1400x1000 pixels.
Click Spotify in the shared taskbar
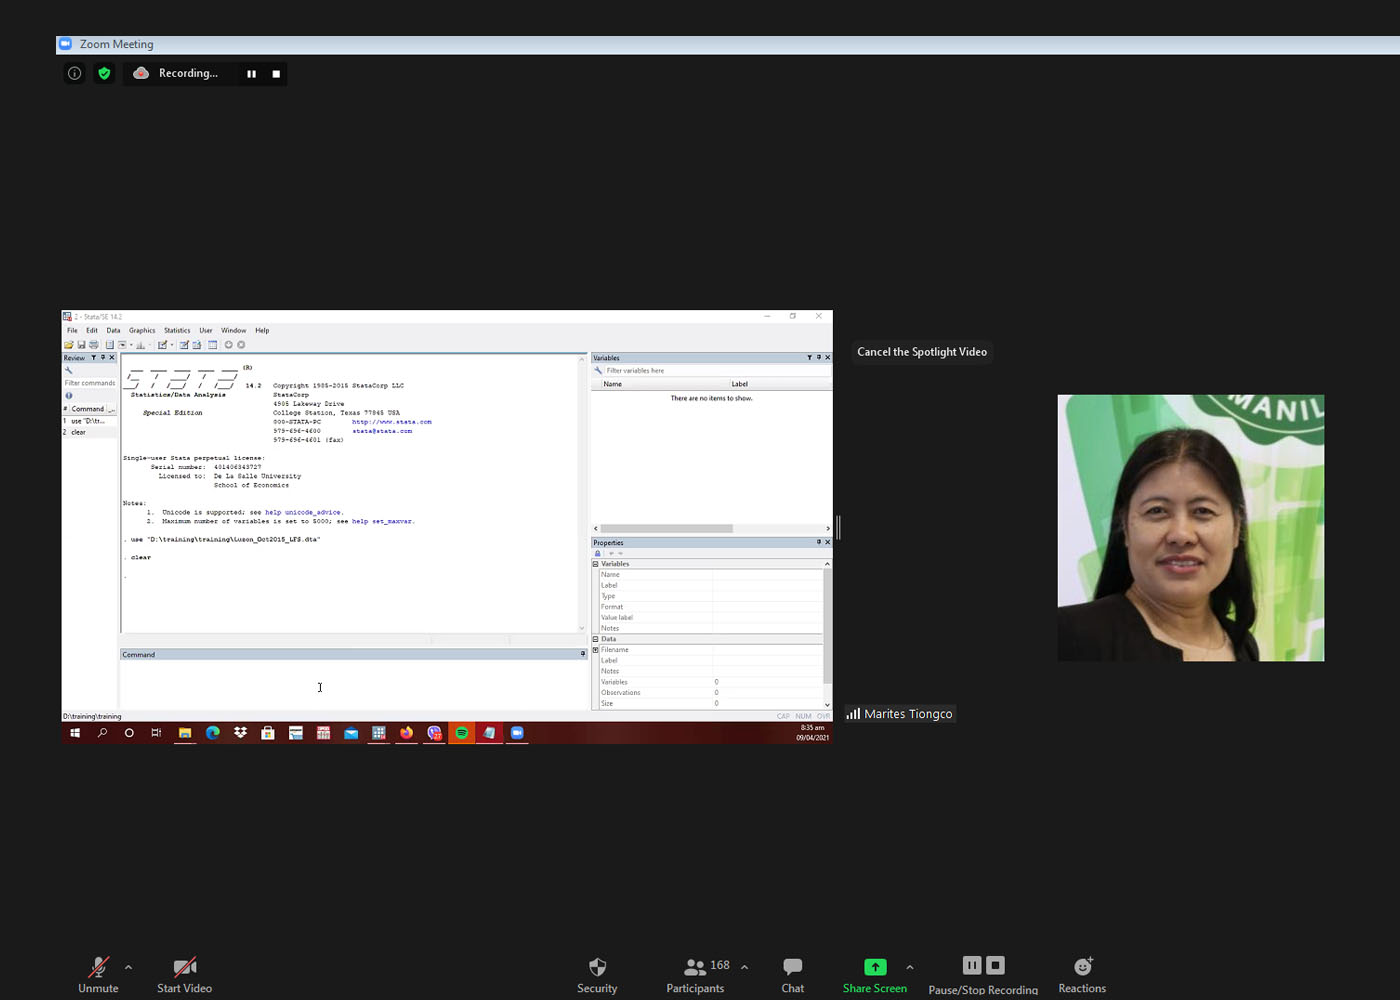tap(462, 733)
